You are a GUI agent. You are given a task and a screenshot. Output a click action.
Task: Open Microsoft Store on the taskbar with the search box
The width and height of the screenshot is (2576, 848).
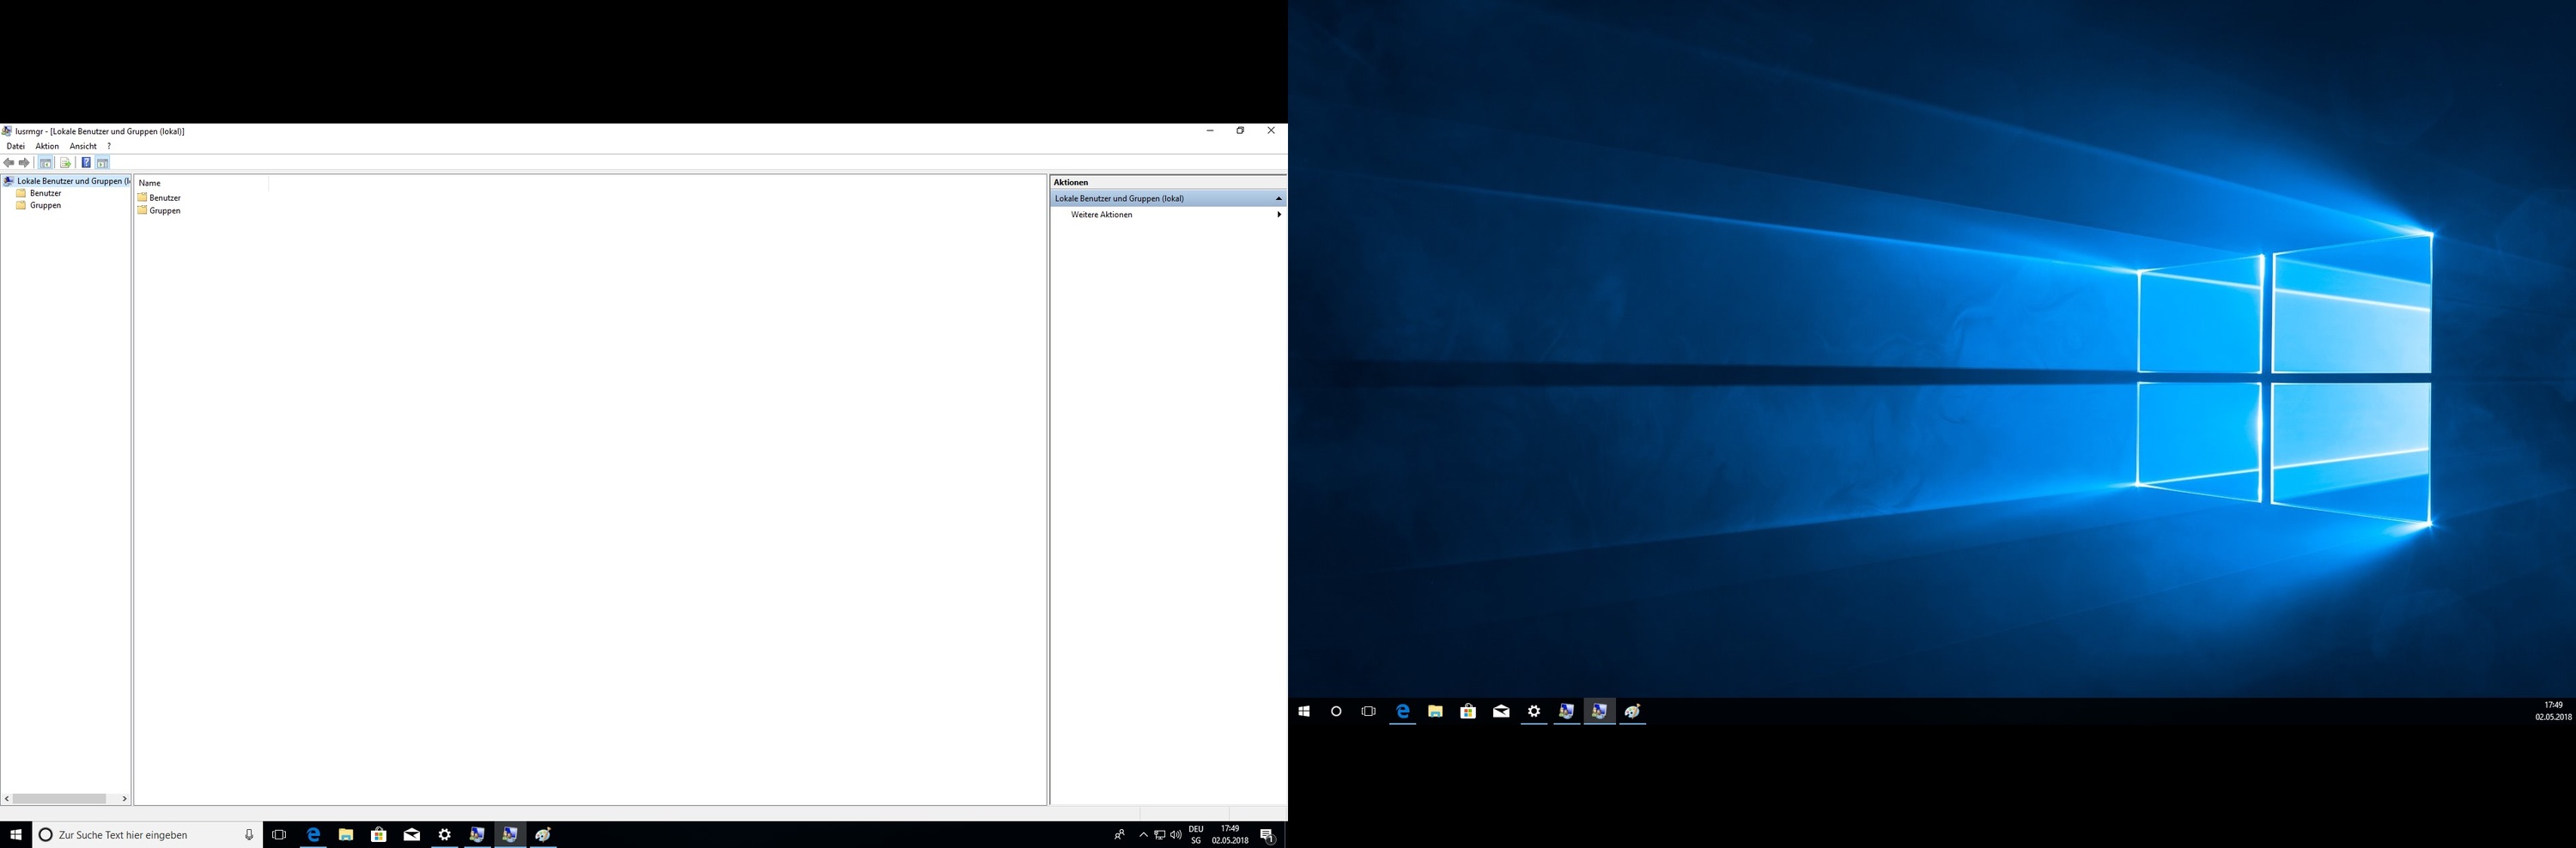[x=379, y=835]
